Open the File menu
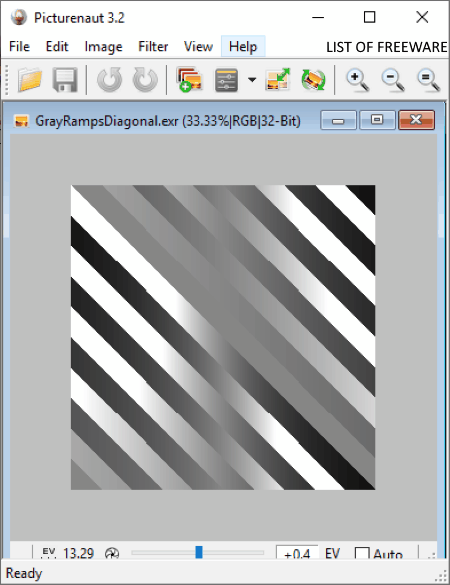450x585 pixels. 19,47
